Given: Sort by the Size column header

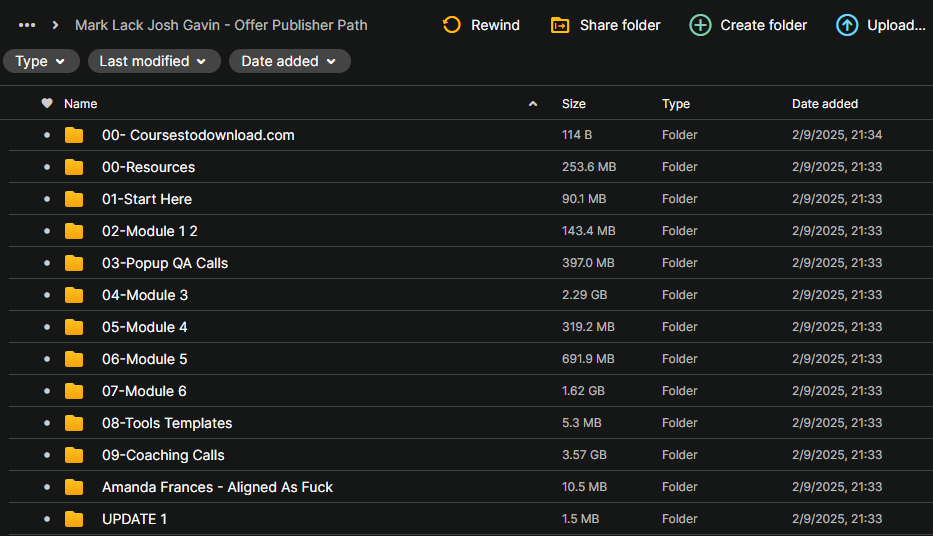Looking at the screenshot, I should [x=574, y=104].
